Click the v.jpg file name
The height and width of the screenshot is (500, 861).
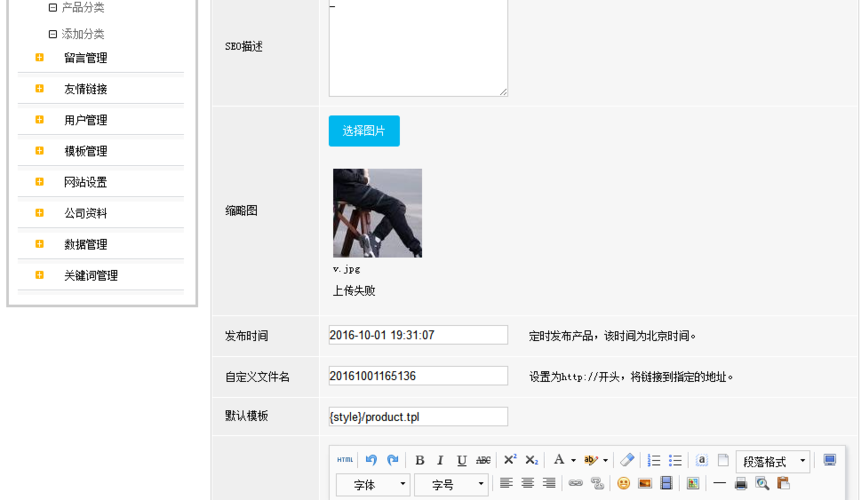(x=346, y=269)
